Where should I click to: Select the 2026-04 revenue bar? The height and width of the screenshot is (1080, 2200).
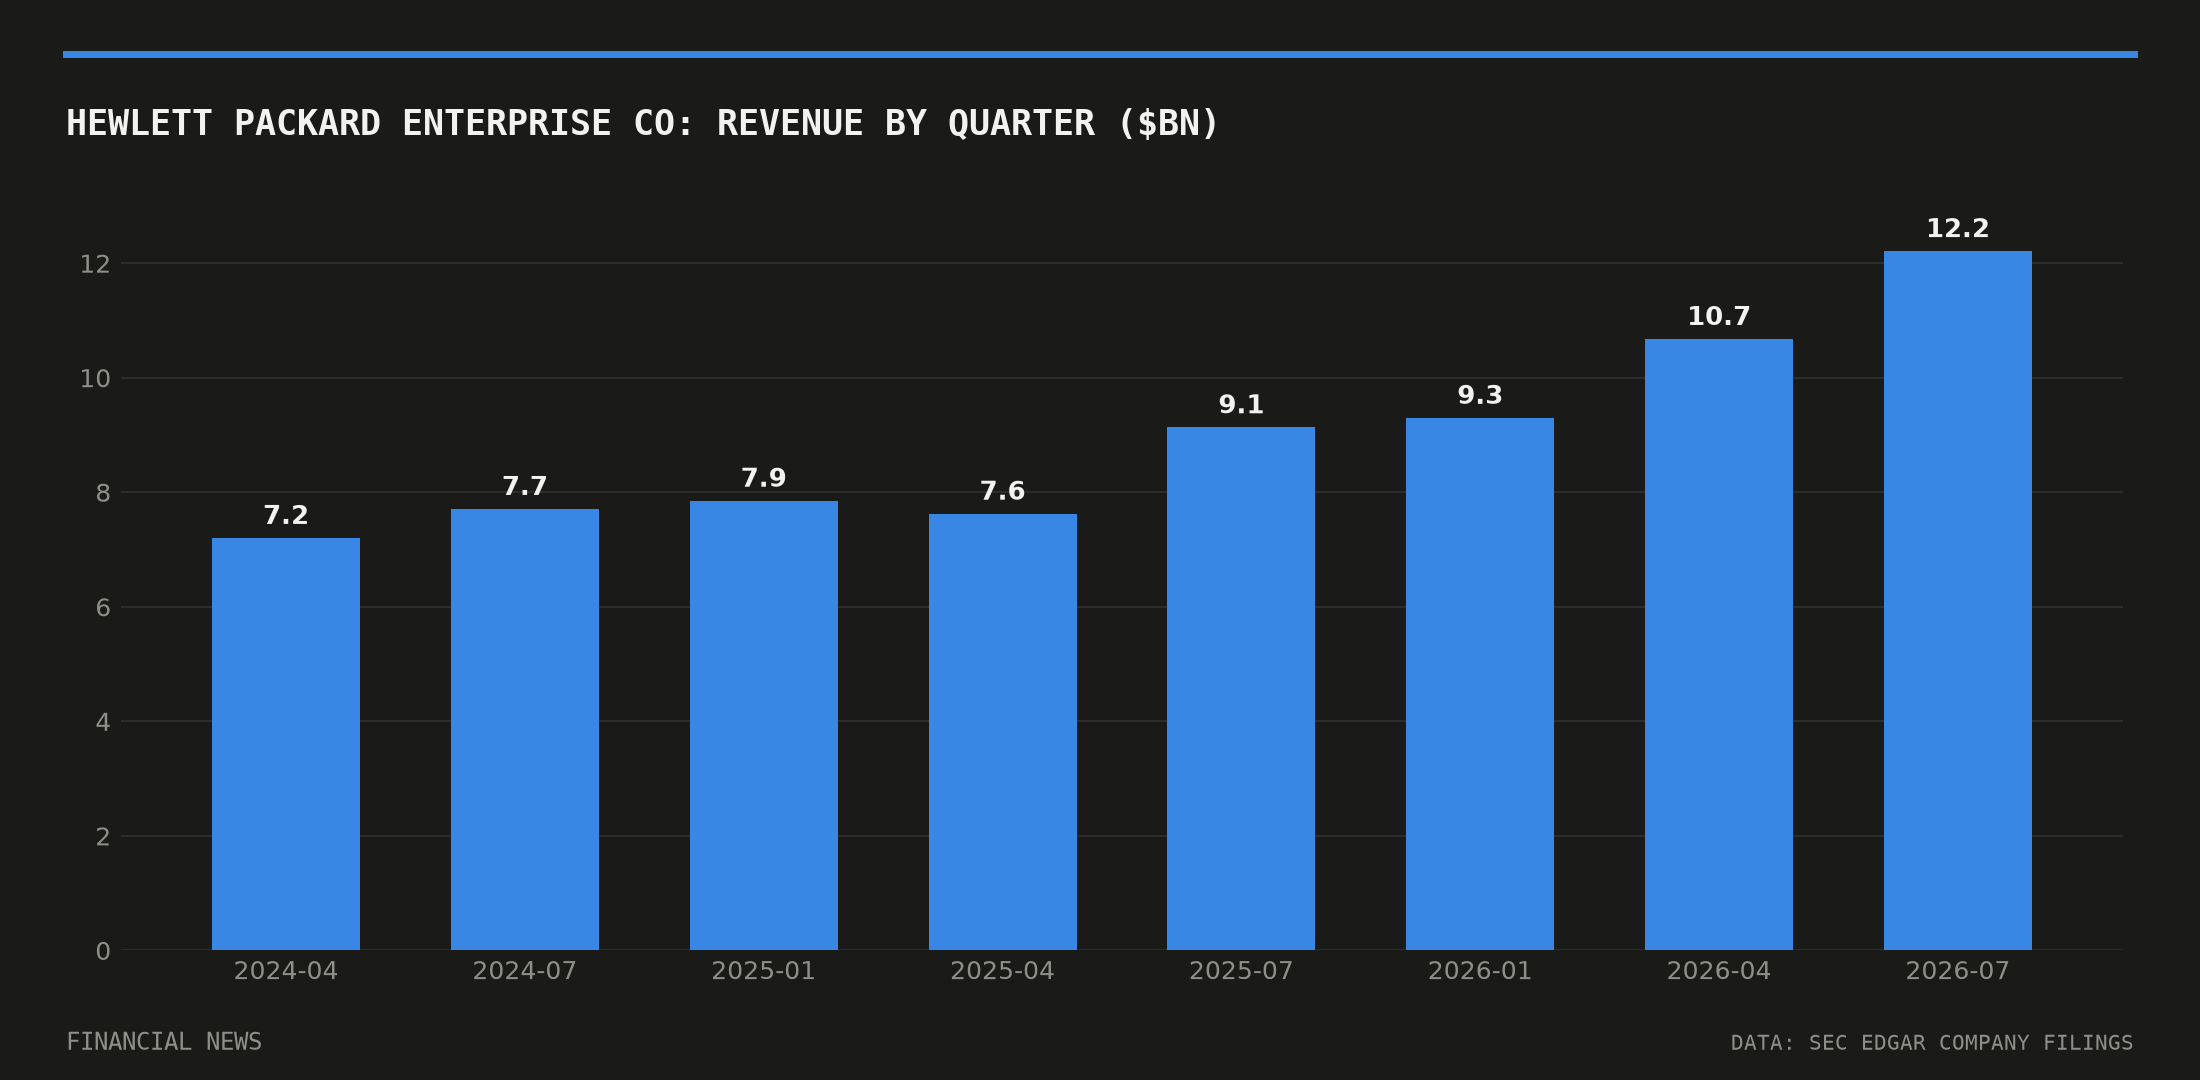(1719, 645)
